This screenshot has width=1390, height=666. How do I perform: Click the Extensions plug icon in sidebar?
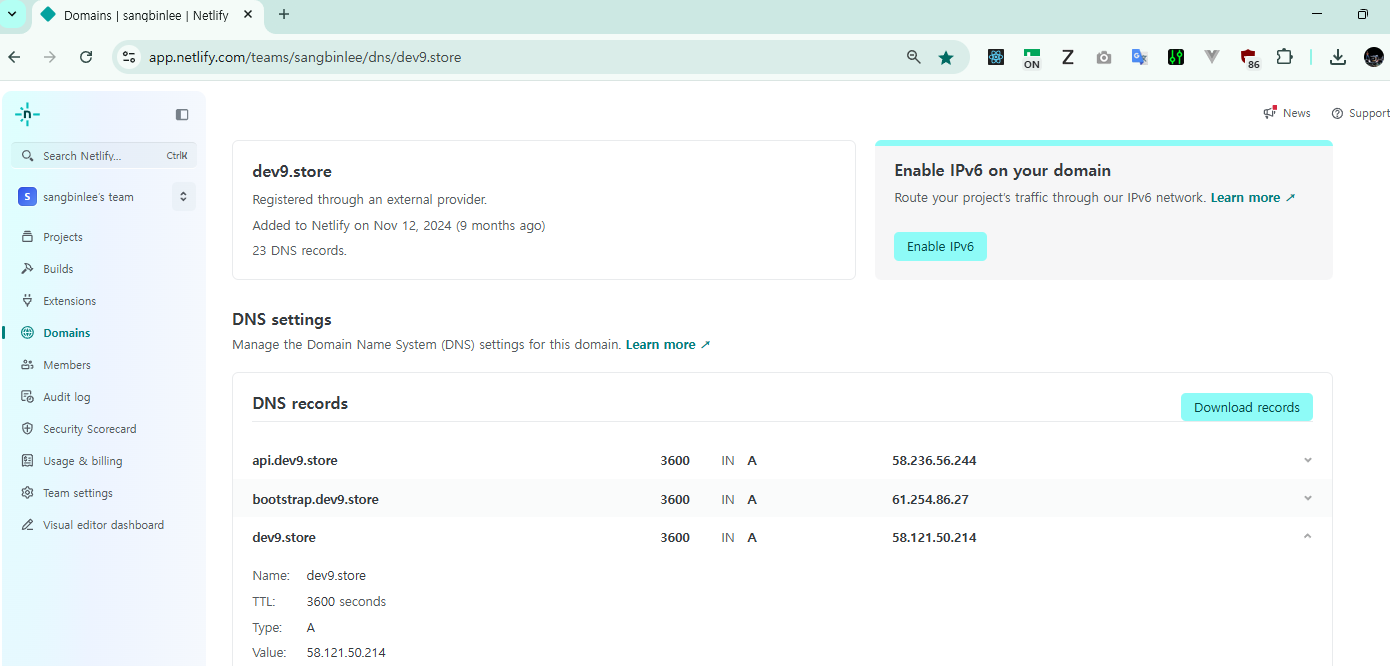coord(27,301)
